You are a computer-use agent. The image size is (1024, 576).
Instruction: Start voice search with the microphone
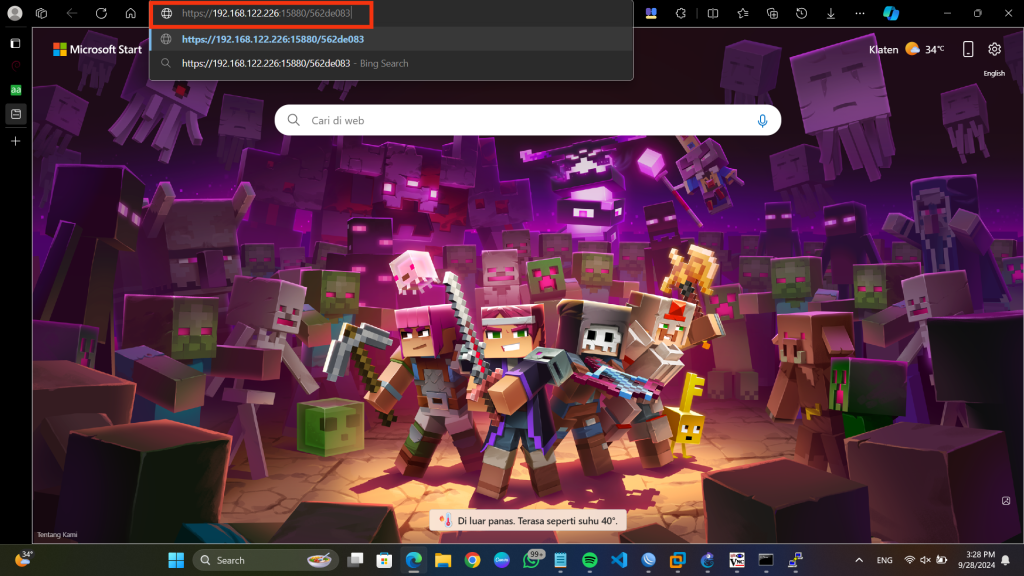coord(762,121)
